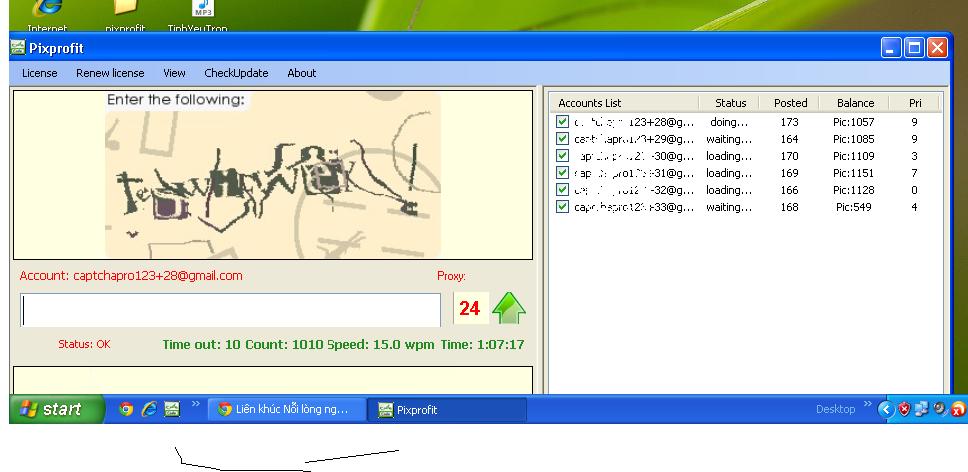Image resolution: width=968 pixels, height=472 pixels.
Task: Focus the captcha answer text field
Action: pyautogui.click(x=231, y=310)
